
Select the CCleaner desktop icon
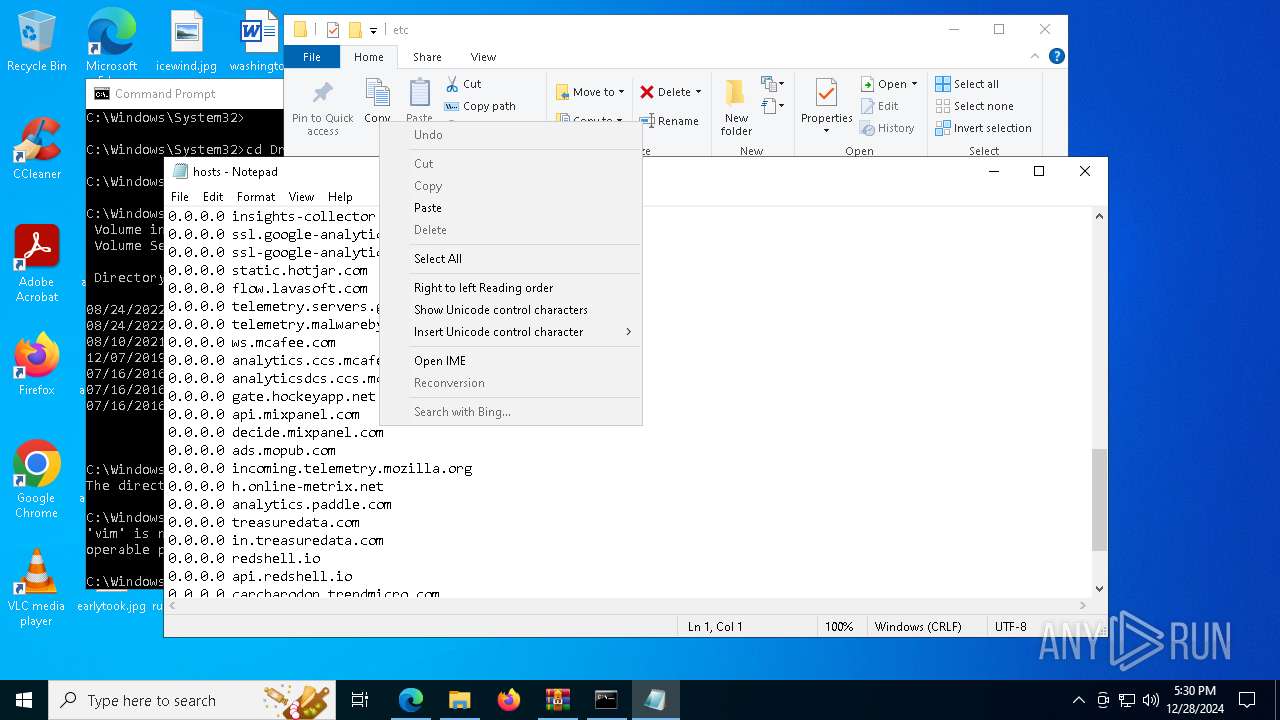tap(37, 149)
